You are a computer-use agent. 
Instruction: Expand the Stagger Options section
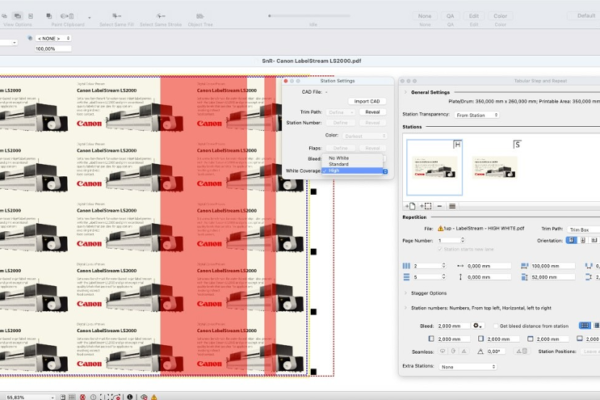pos(406,293)
